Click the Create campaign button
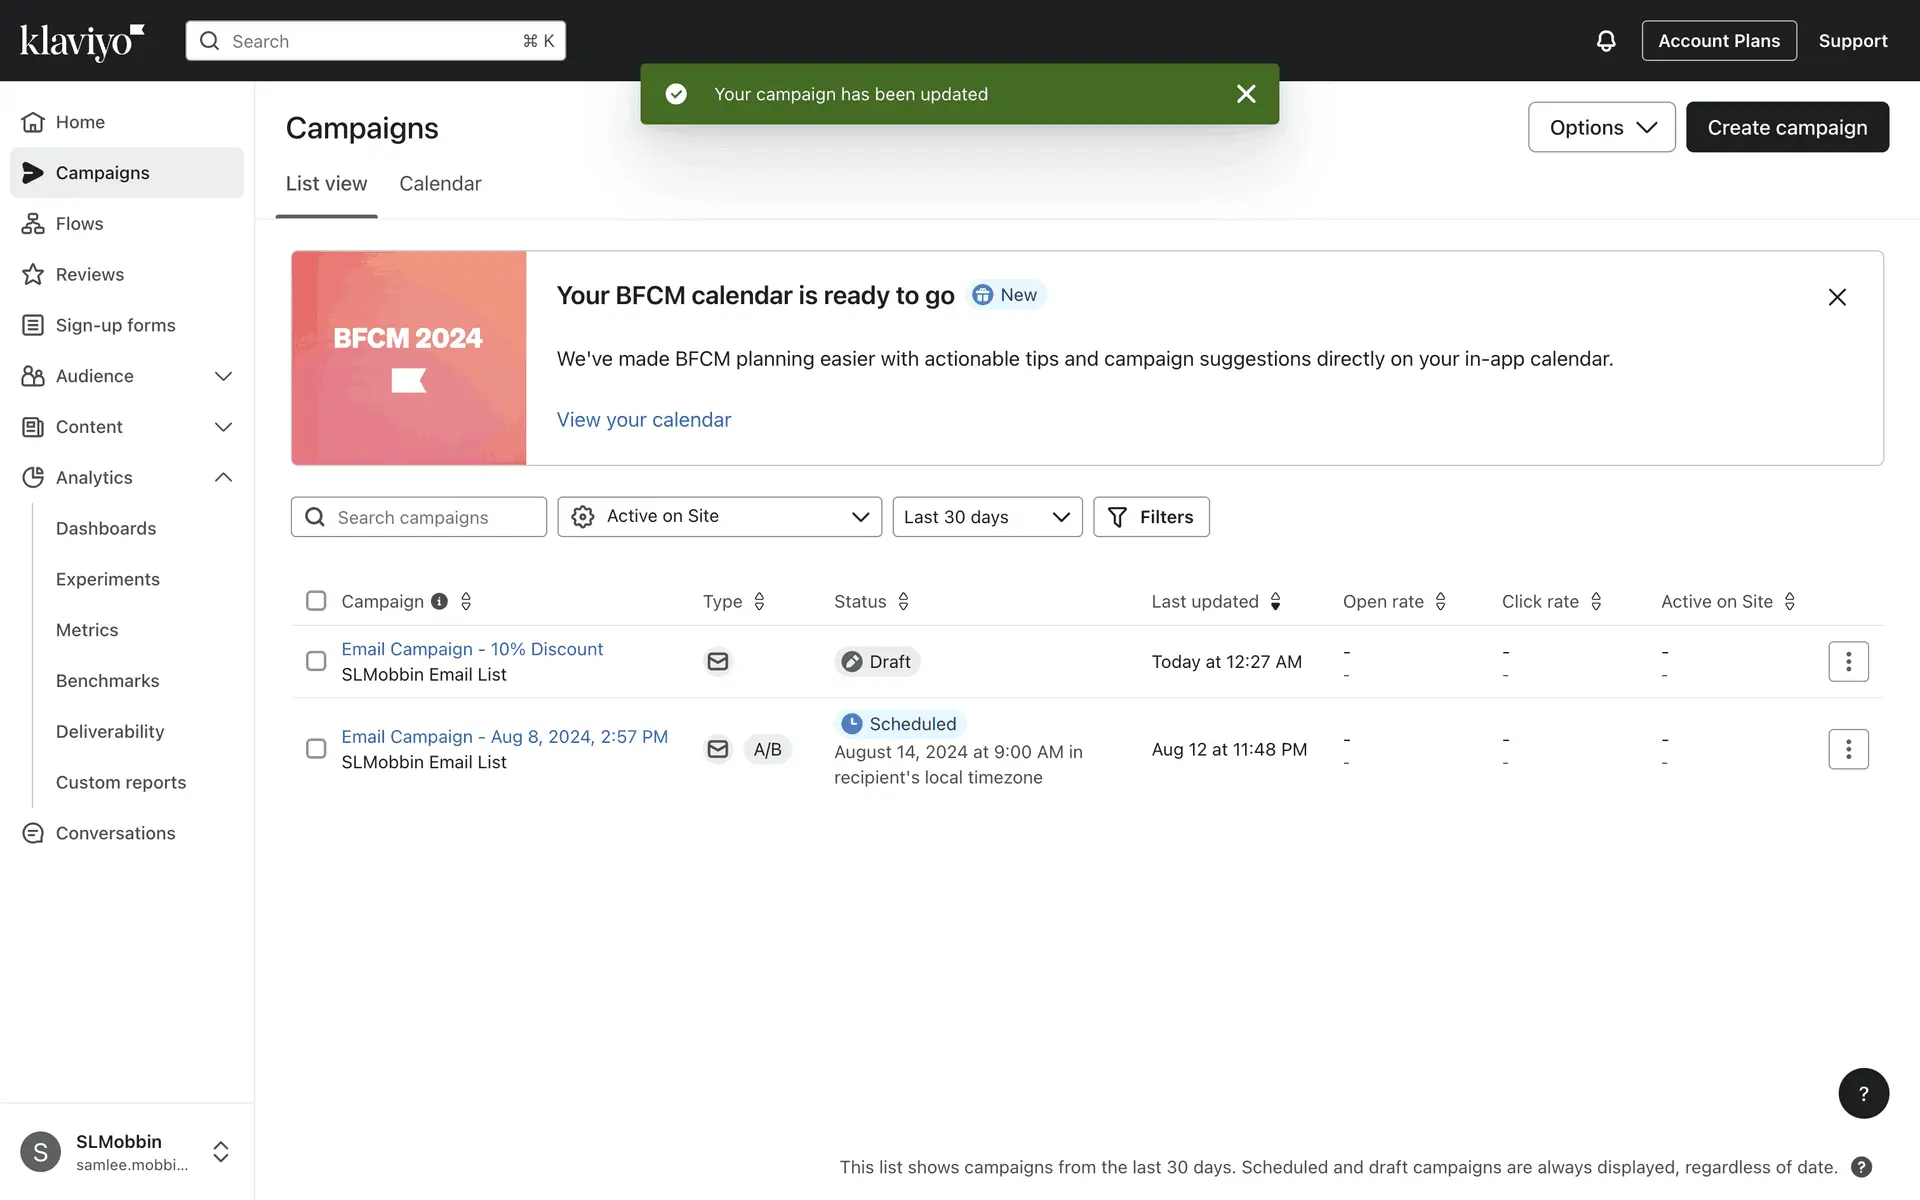This screenshot has height=1200, width=1920. [x=1786, y=127]
